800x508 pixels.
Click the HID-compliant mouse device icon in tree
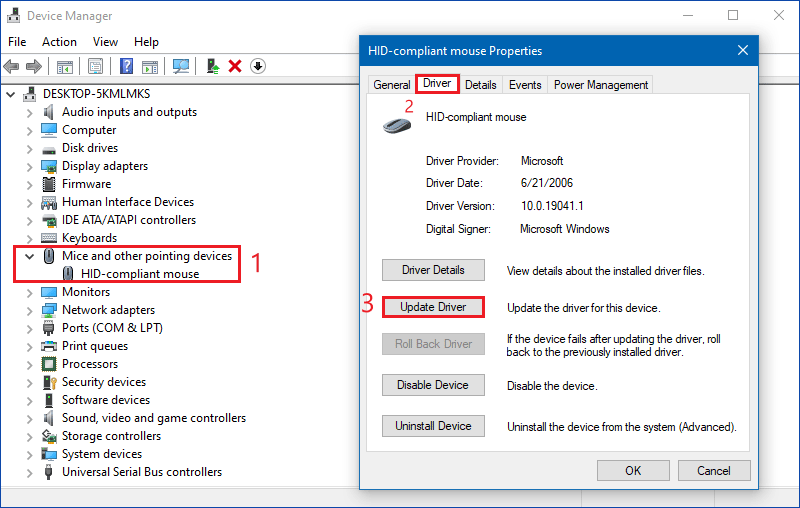(x=68, y=274)
